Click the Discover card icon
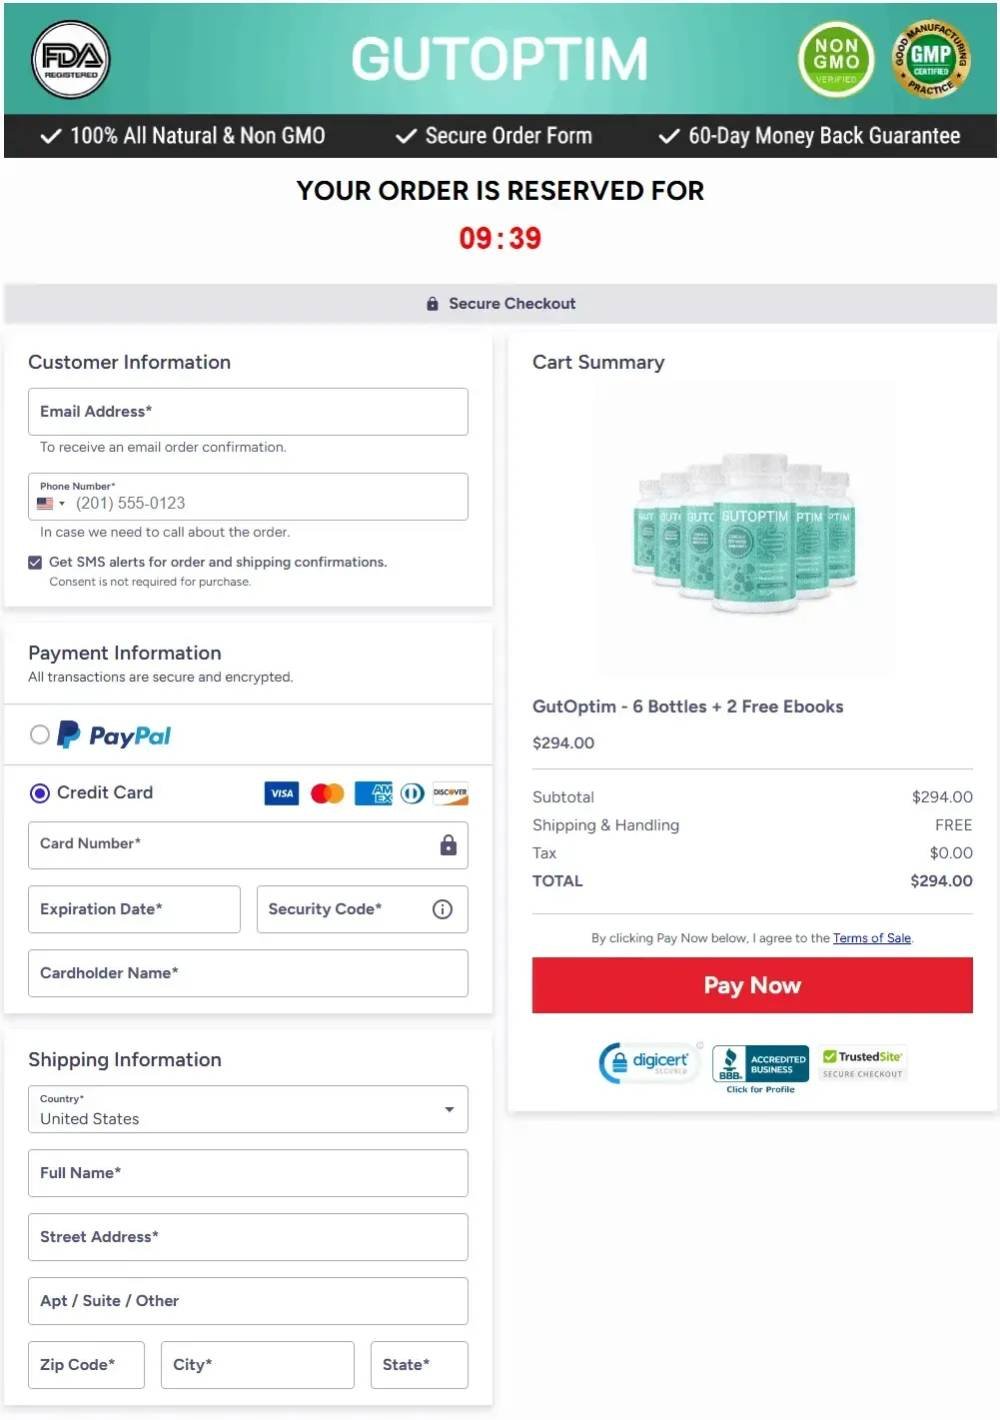 tap(450, 793)
